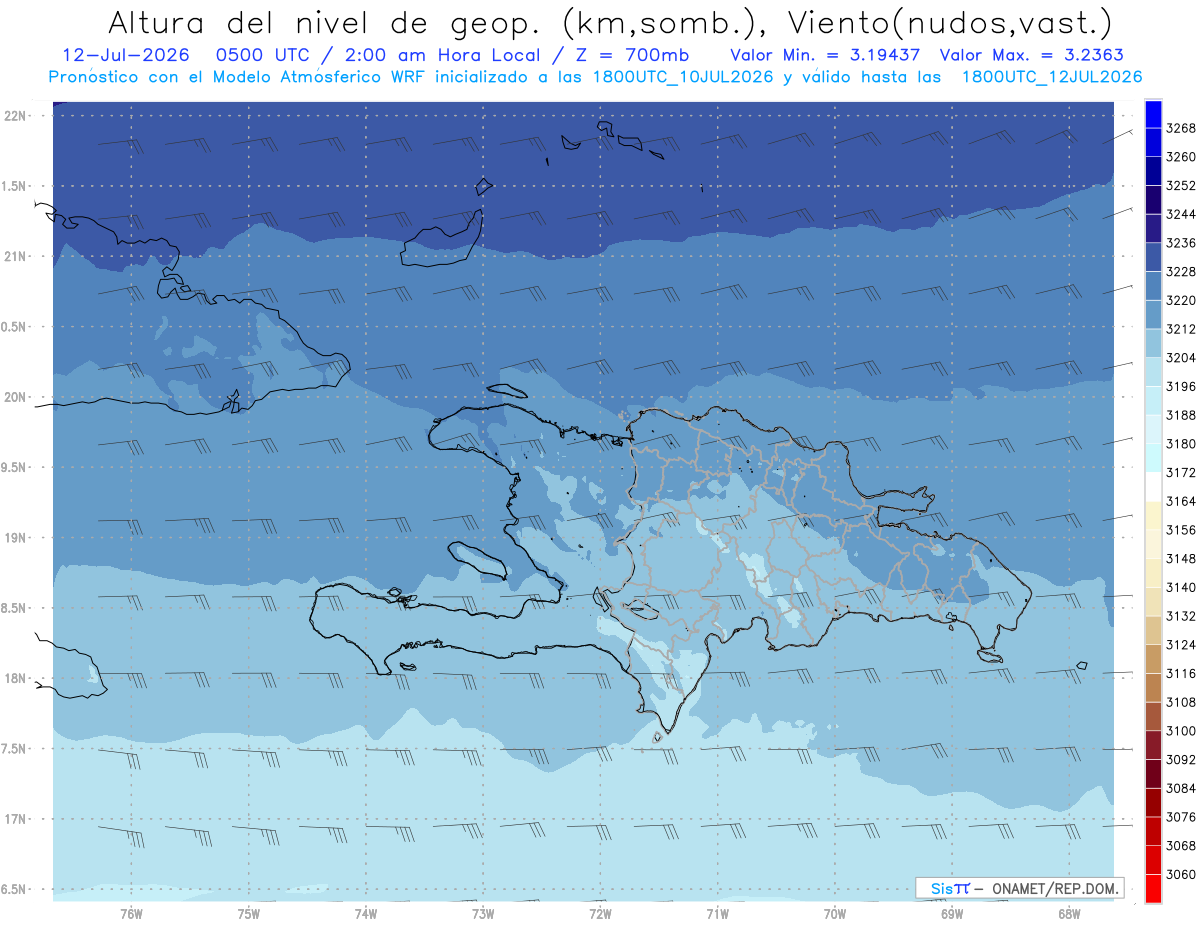Click the colorbar value '3060'

pyautogui.click(x=1181, y=875)
